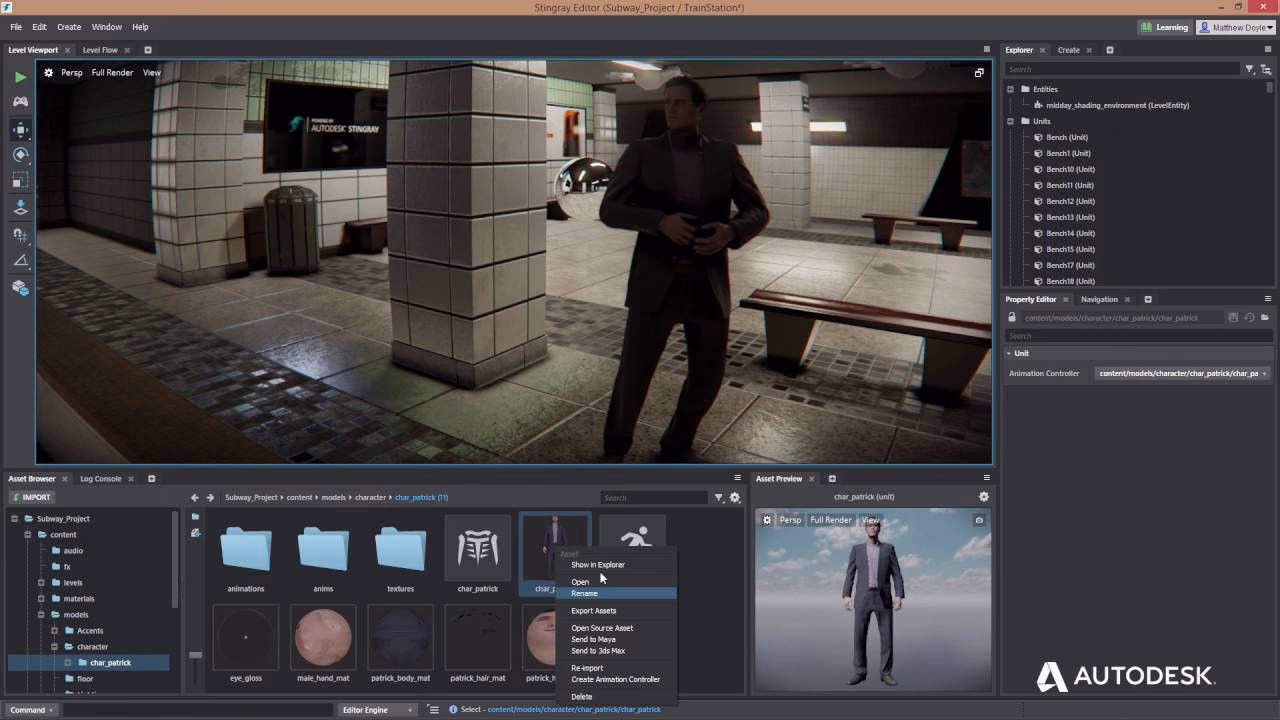Select the Move tool in left toolbar
Image resolution: width=1280 pixels, height=720 pixels.
(20, 129)
